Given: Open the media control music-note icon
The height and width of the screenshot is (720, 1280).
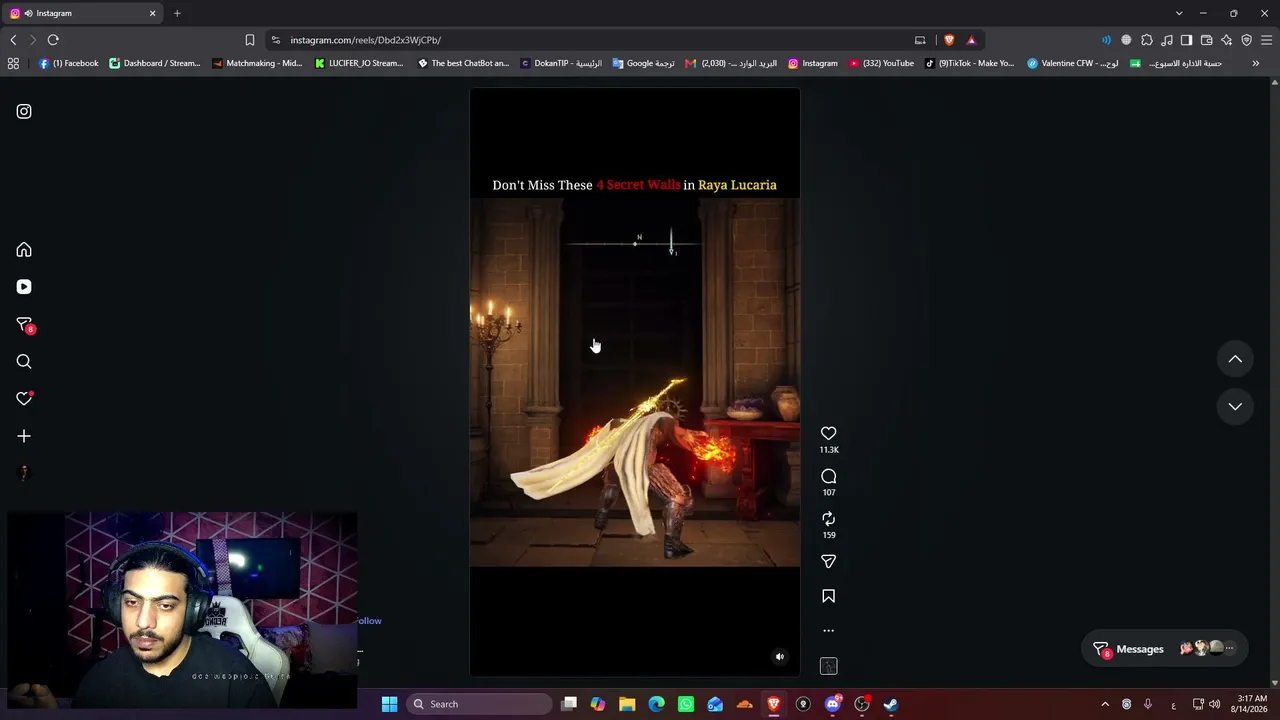Looking at the screenshot, I should (1167, 40).
